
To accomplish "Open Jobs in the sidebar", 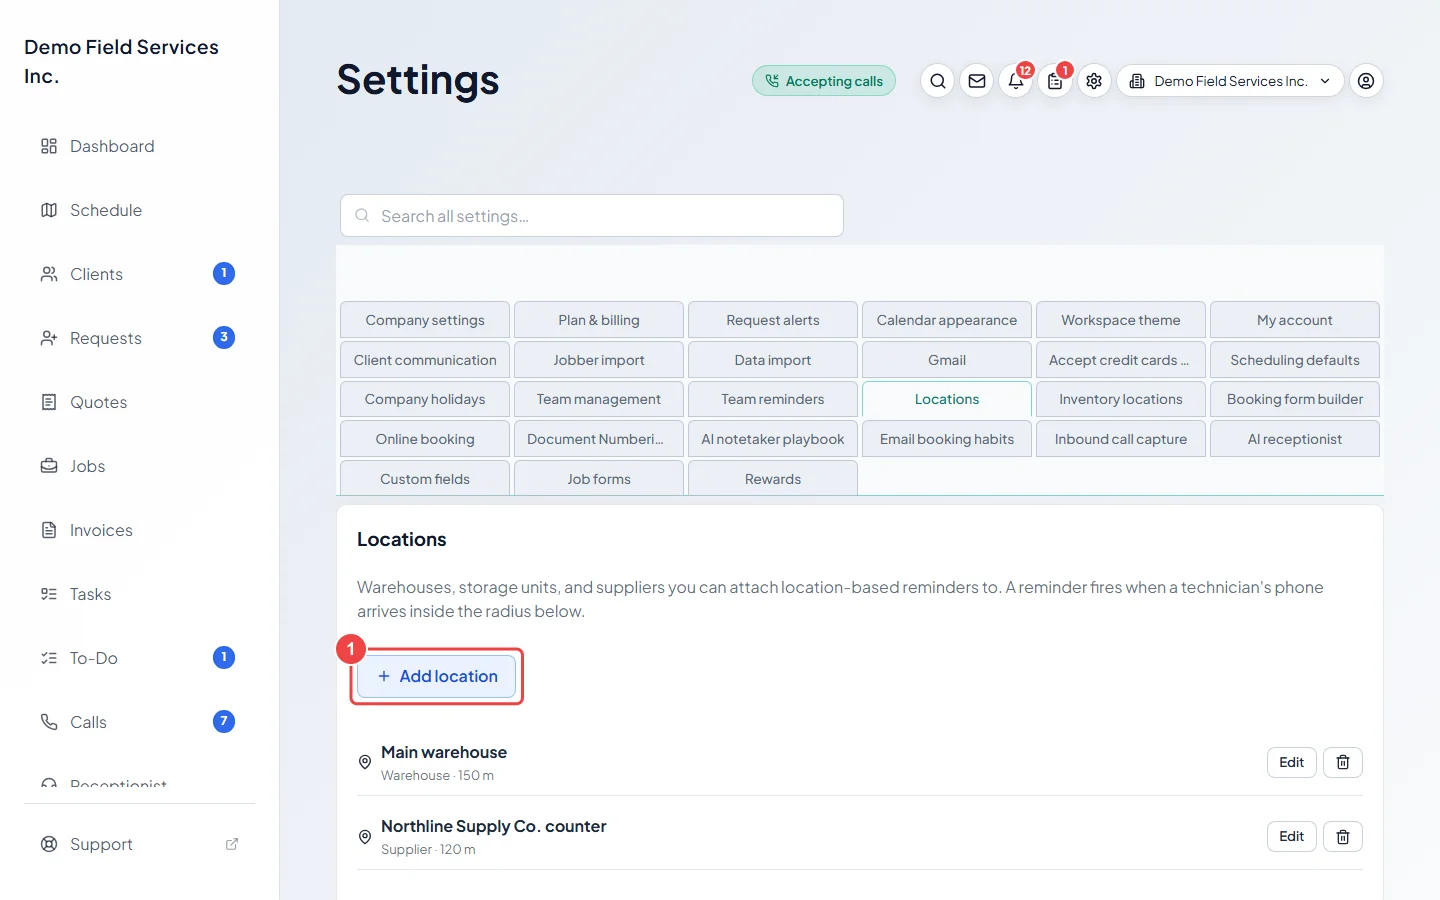I will pyautogui.click(x=140, y=466).
